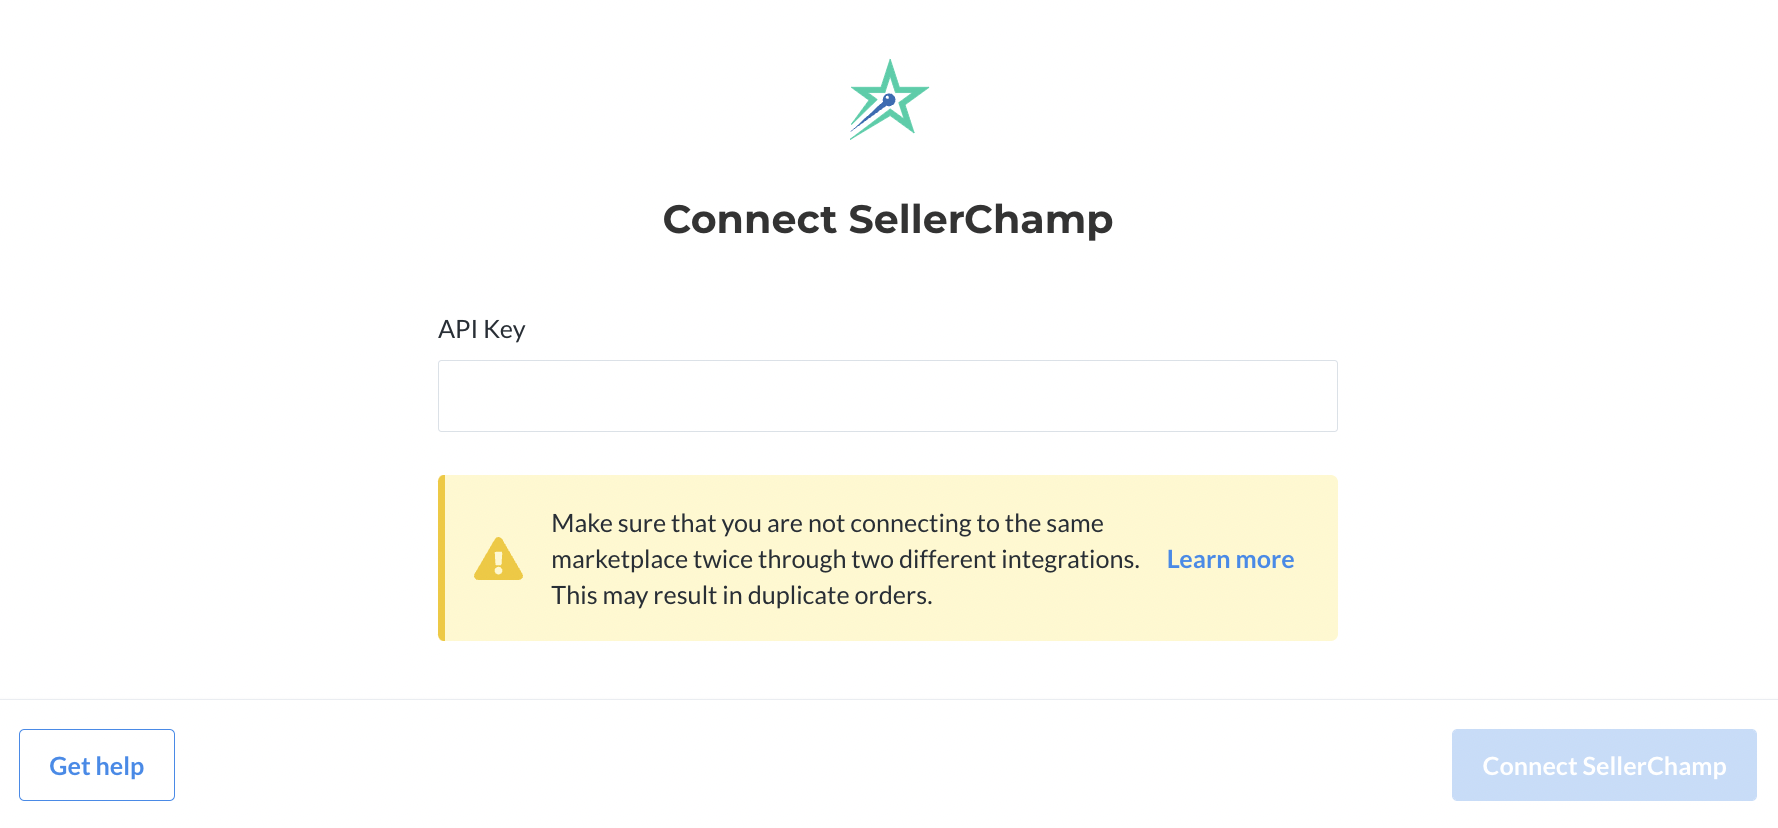
Task: Click the duplicate orders warning message text
Action: (845, 559)
